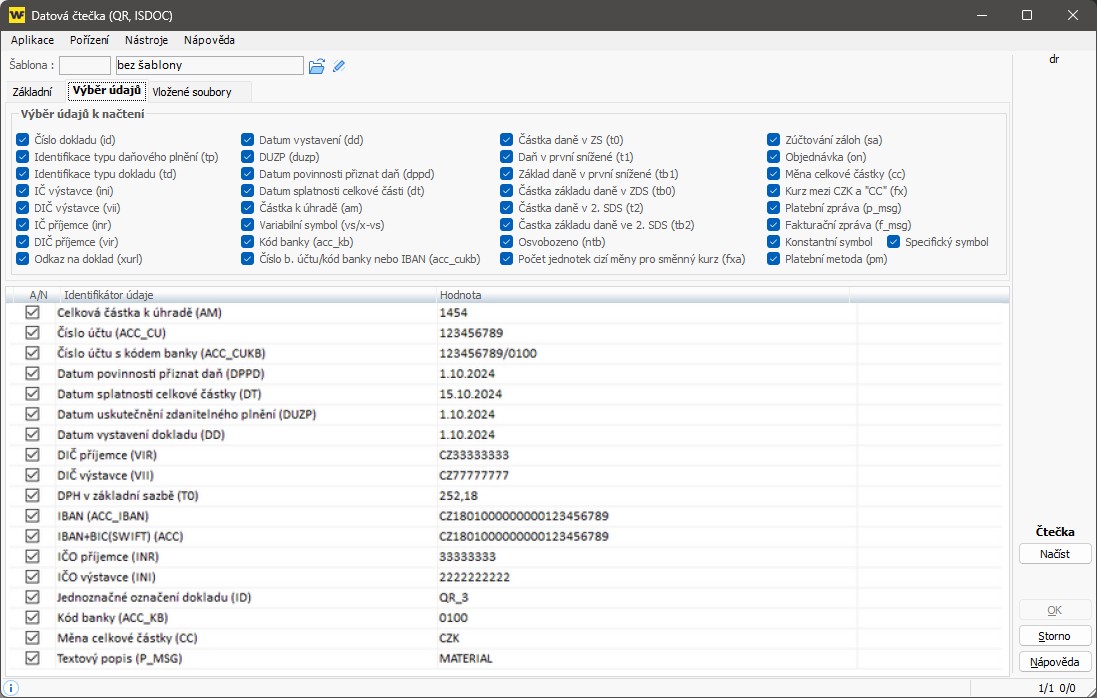The width and height of the screenshot is (1097, 698).
Task: Switch to the Základní tab
Action: [32, 92]
